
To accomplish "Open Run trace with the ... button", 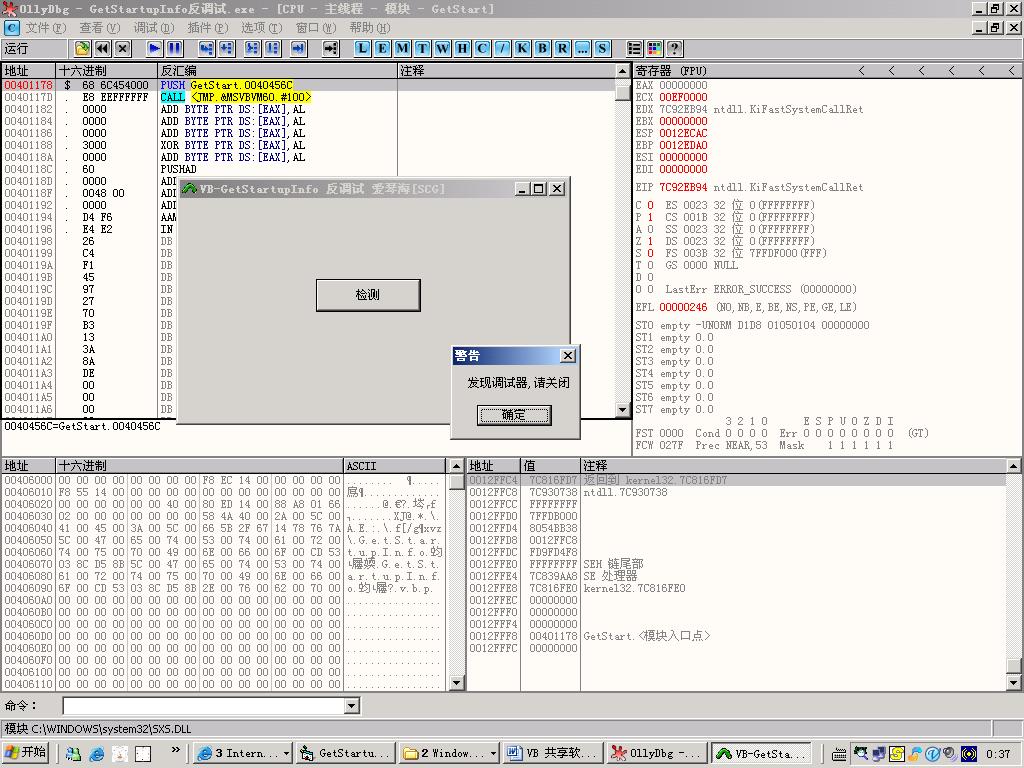I will pos(583,48).
